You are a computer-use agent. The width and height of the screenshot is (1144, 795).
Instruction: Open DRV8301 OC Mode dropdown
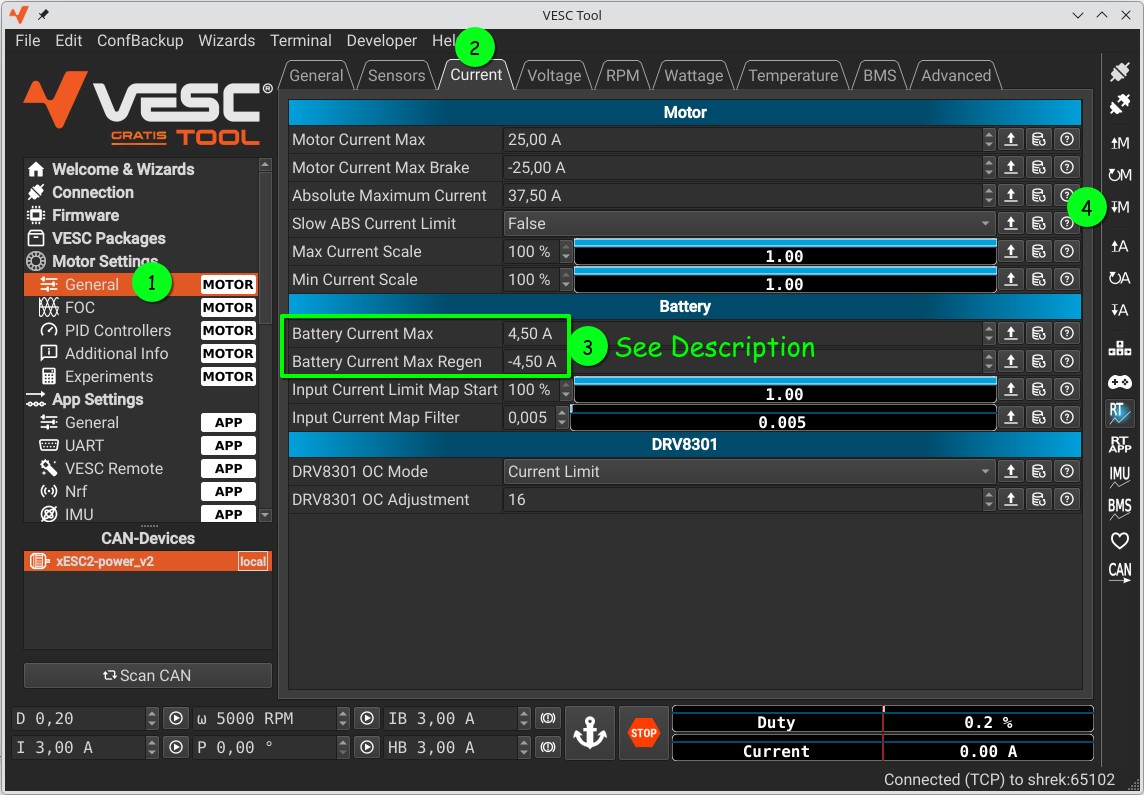point(749,472)
